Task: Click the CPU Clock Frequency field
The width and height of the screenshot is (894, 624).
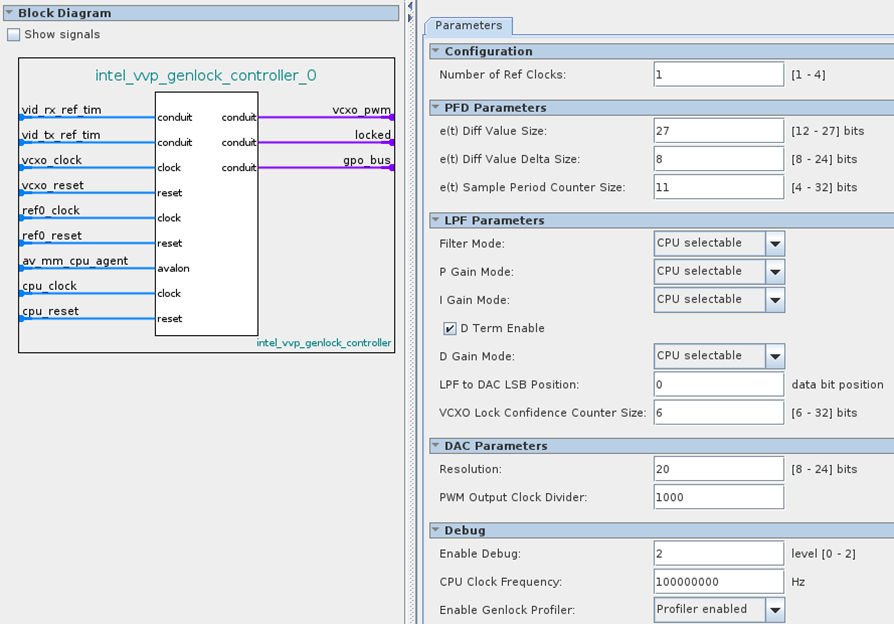Action: (718, 581)
